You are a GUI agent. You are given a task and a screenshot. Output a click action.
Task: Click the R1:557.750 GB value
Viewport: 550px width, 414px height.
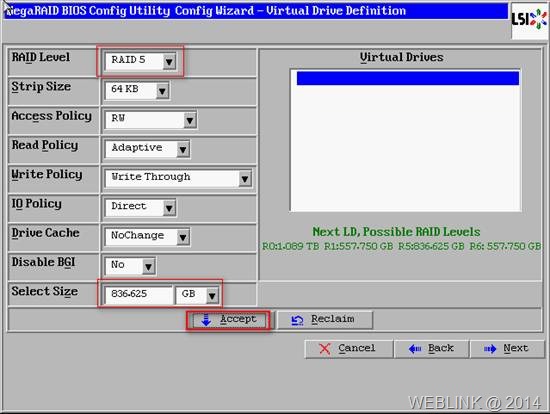tap(358, 246)
